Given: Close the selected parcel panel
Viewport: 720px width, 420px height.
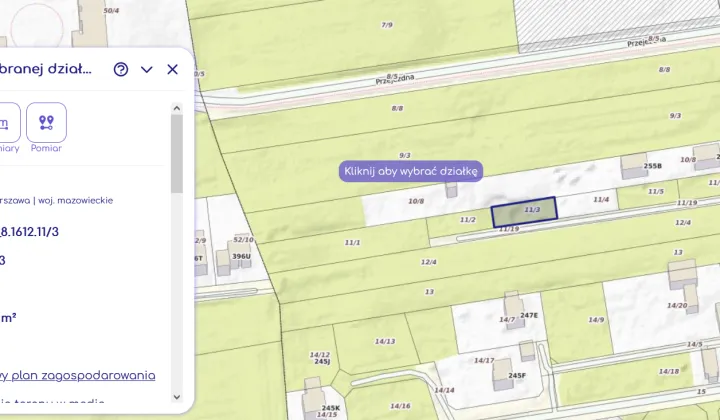Looking at the screenshot, I should 172,69.
